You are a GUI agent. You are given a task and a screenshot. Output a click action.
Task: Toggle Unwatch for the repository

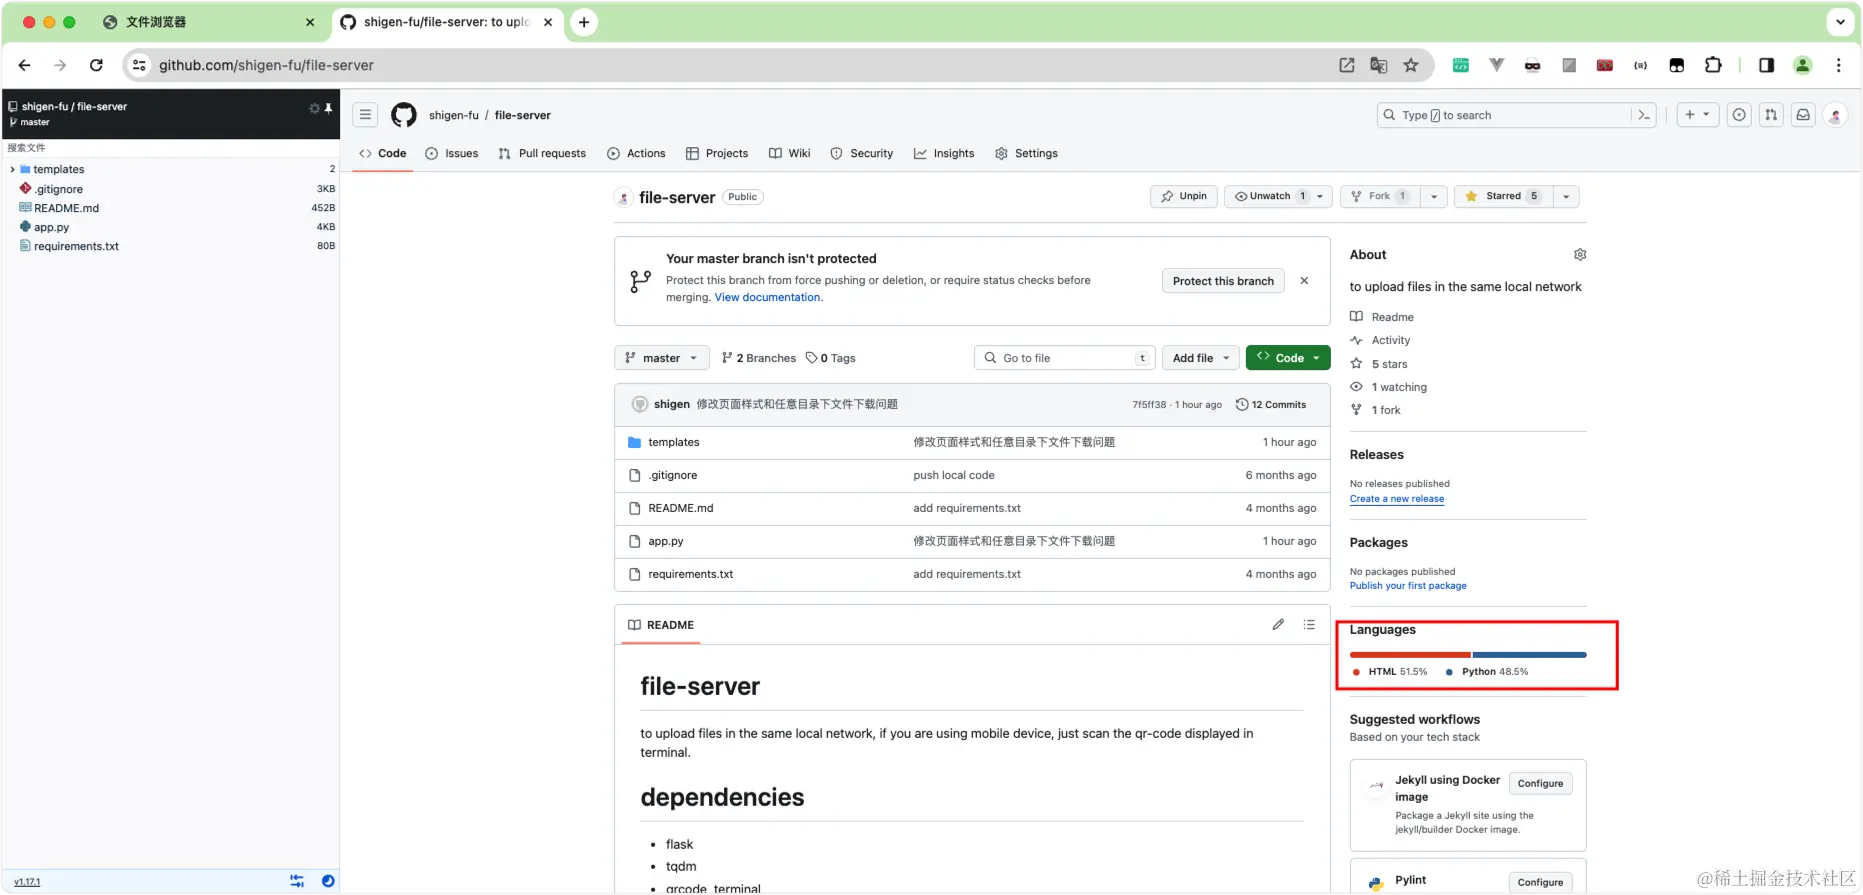pos(1270,197)
